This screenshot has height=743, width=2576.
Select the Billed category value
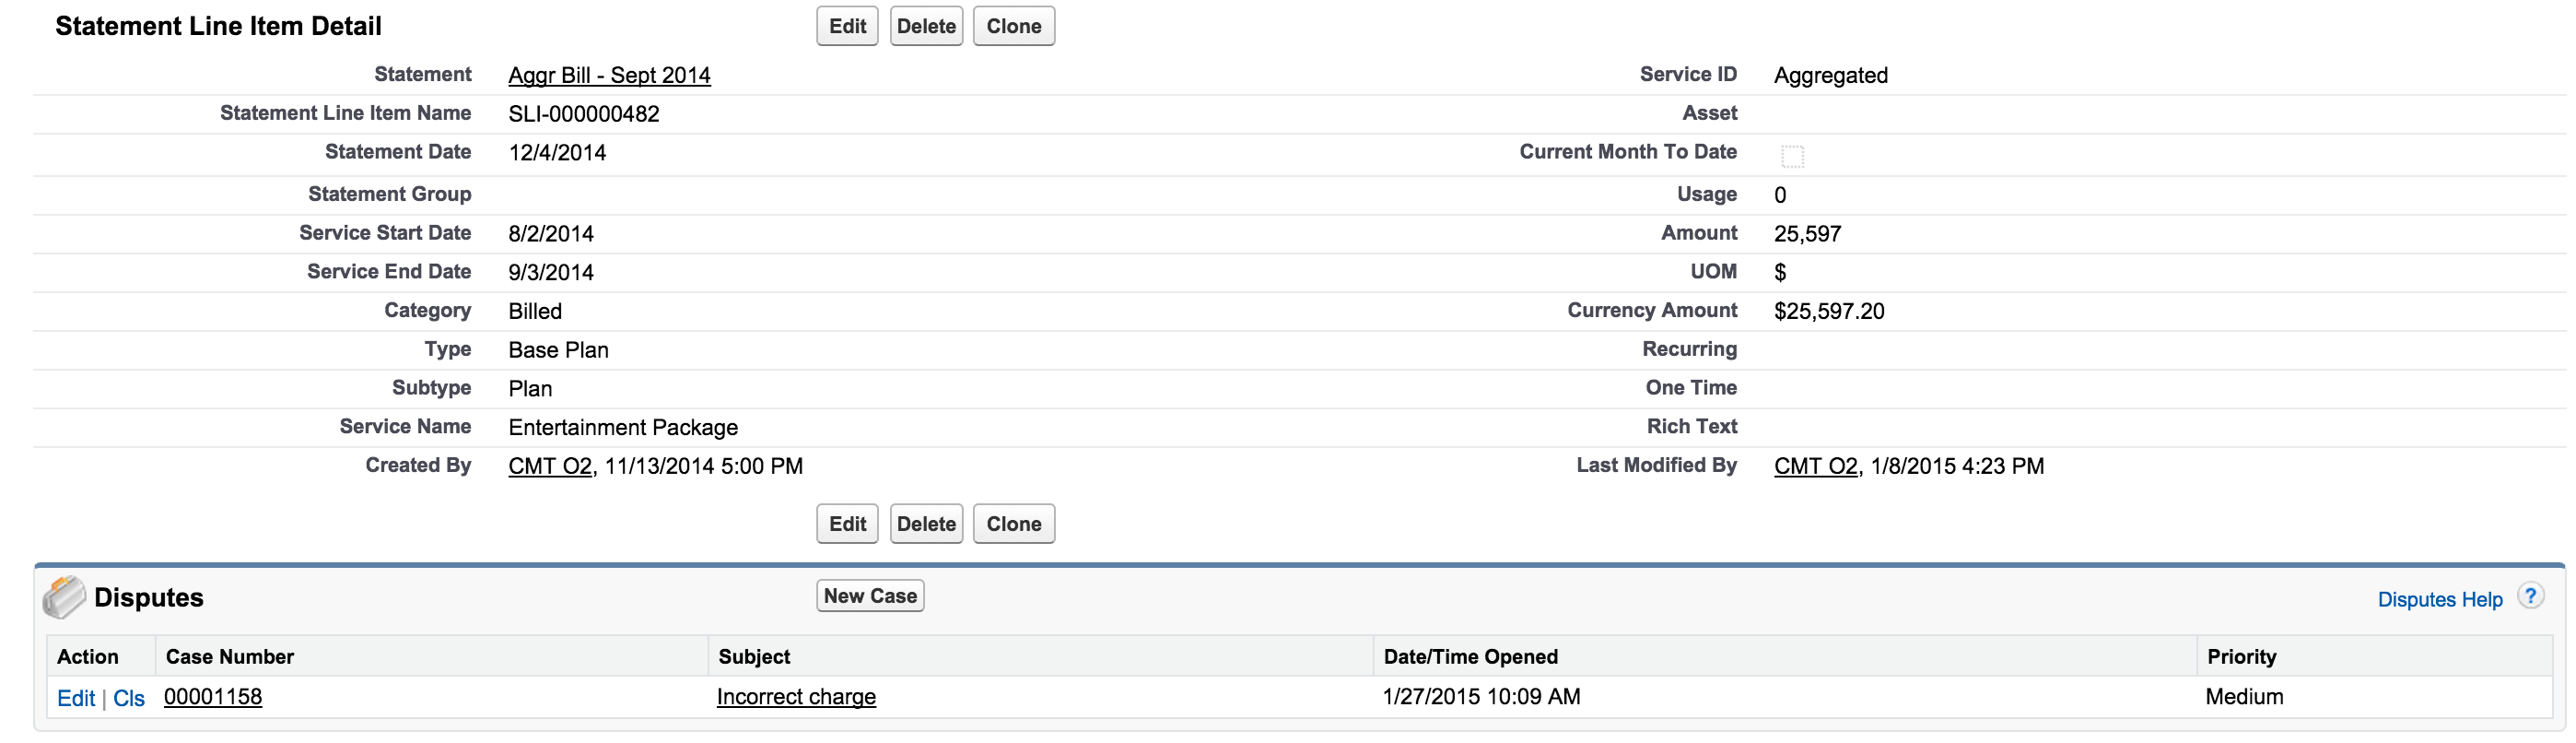[535, 312]
